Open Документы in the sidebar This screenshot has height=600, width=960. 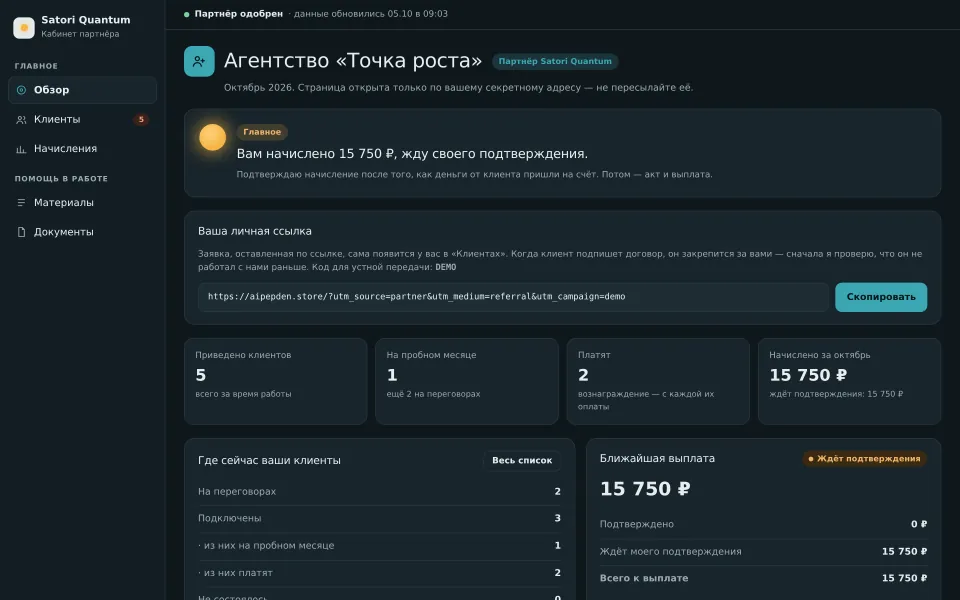(x=83, y=232)
